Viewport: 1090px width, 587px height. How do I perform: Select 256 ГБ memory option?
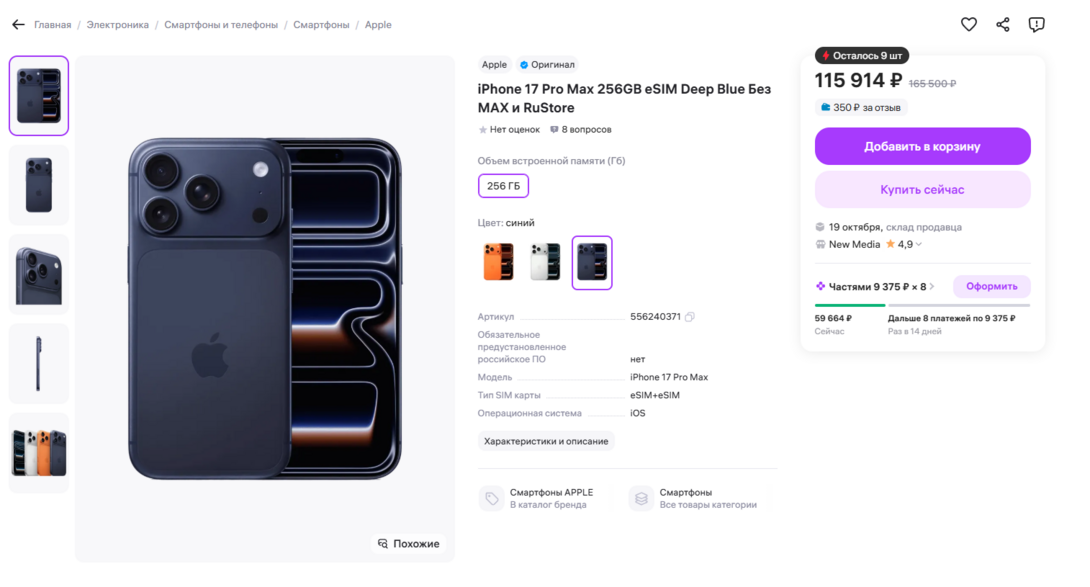point(503,186)
